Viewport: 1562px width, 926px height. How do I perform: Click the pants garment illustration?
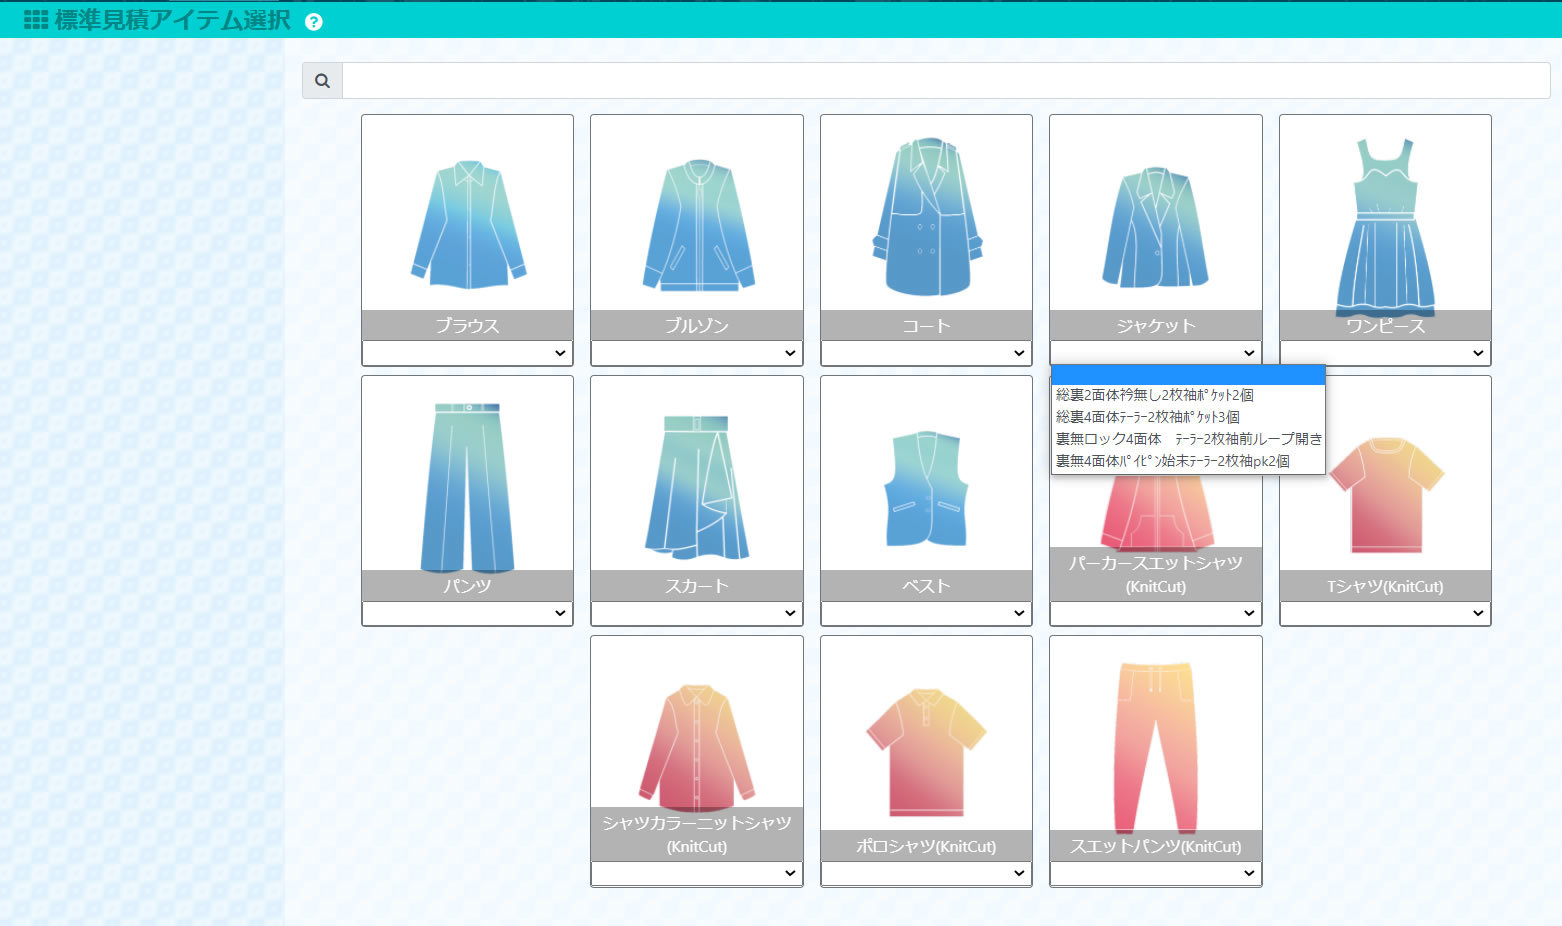467,486
